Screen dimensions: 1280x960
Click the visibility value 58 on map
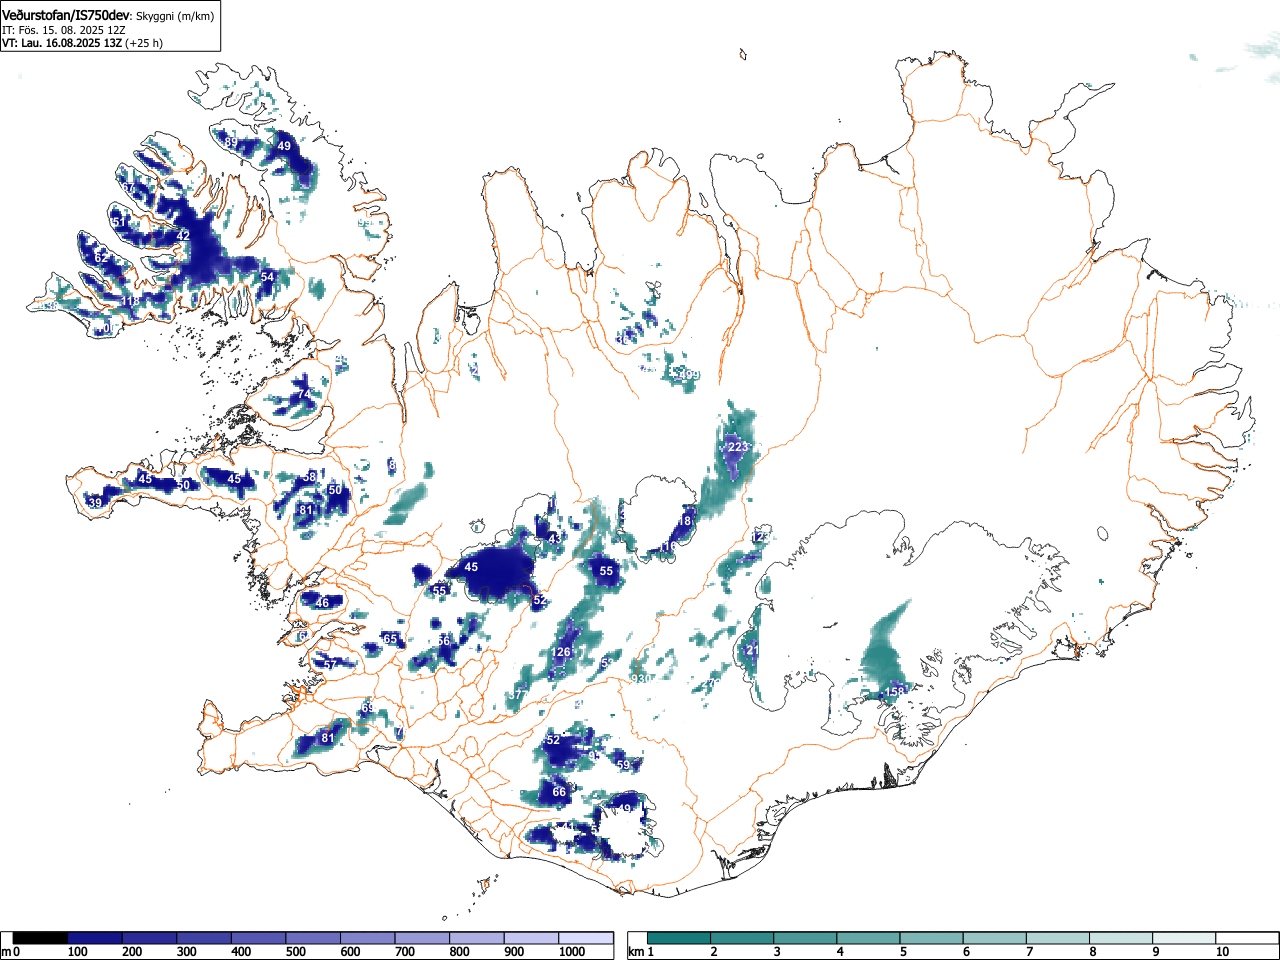(310, 477)
